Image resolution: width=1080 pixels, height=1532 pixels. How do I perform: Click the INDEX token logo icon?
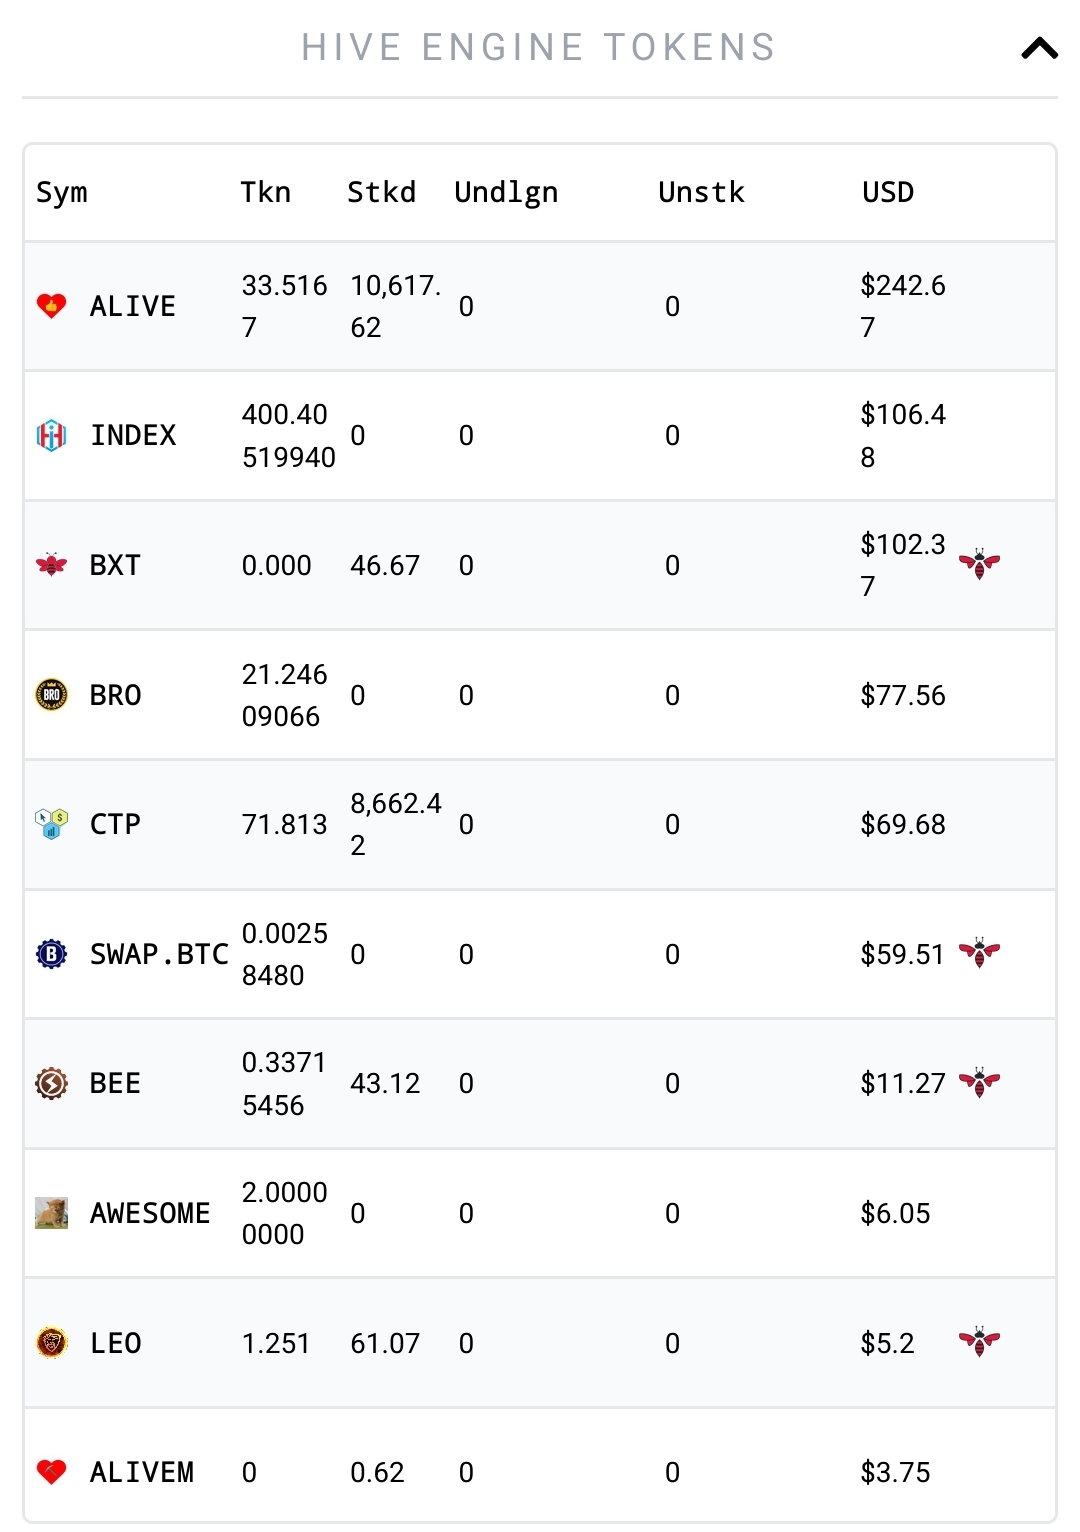51,435
